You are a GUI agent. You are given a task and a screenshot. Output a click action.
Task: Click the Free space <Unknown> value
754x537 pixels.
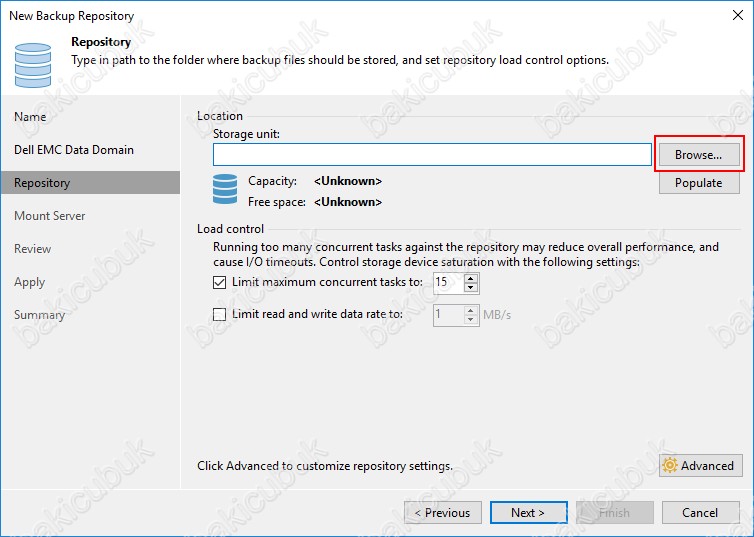click(348, 202)
